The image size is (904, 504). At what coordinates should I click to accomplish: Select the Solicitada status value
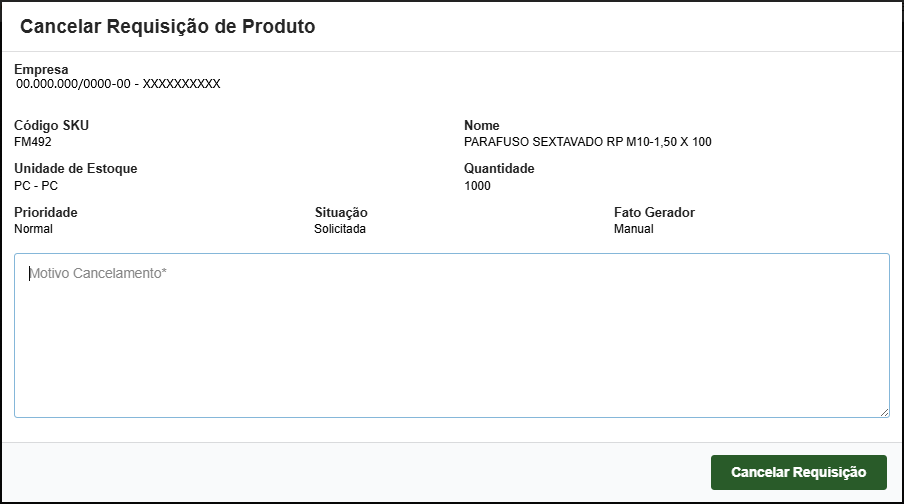[x=340, y=229]
